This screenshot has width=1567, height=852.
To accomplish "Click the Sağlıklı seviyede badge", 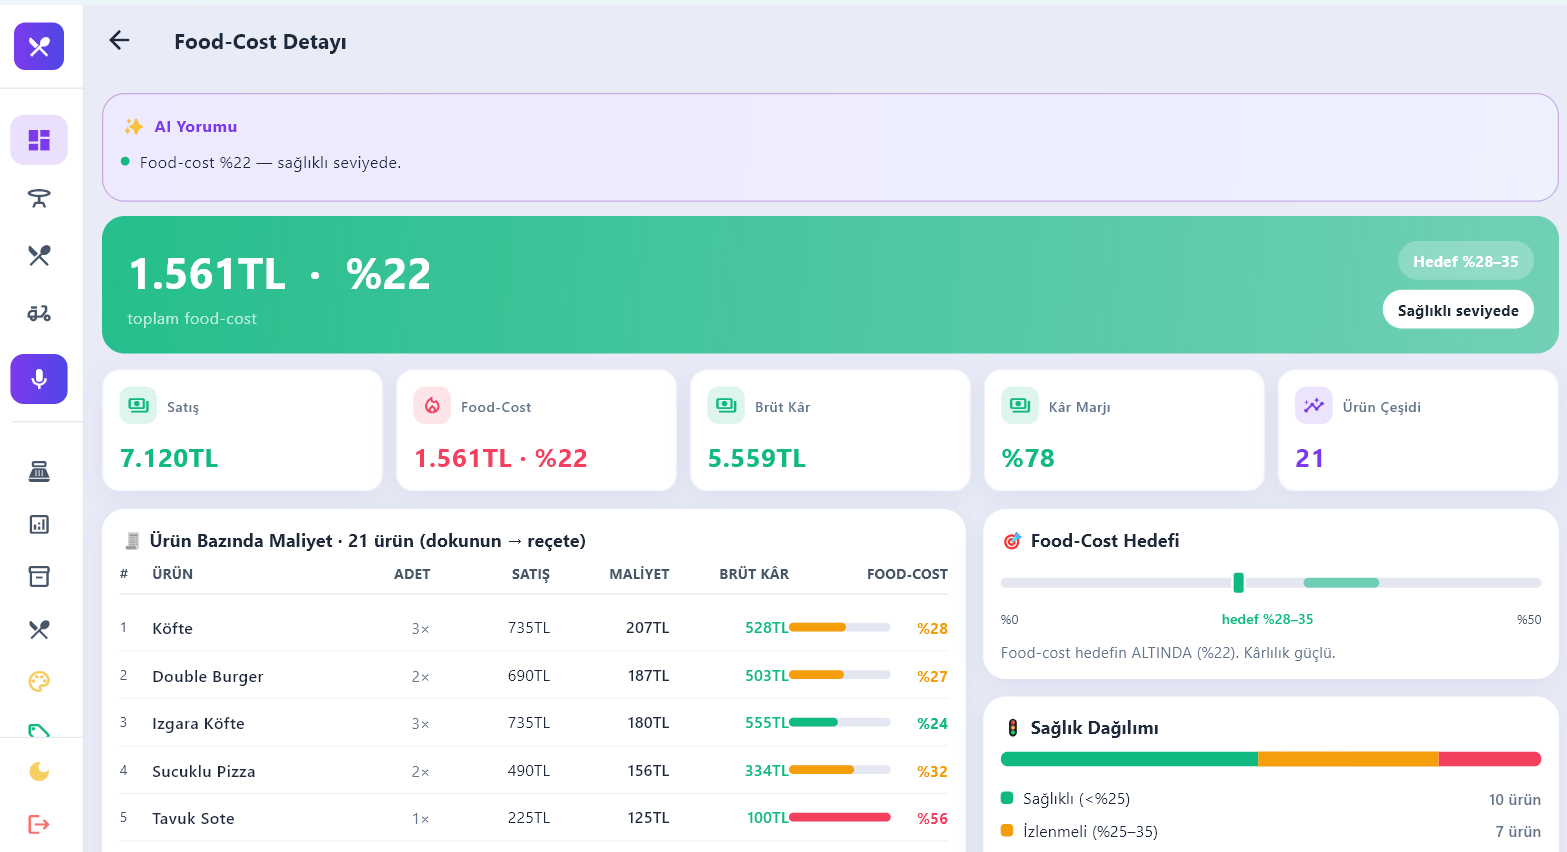I will (x=1458, y=310).
